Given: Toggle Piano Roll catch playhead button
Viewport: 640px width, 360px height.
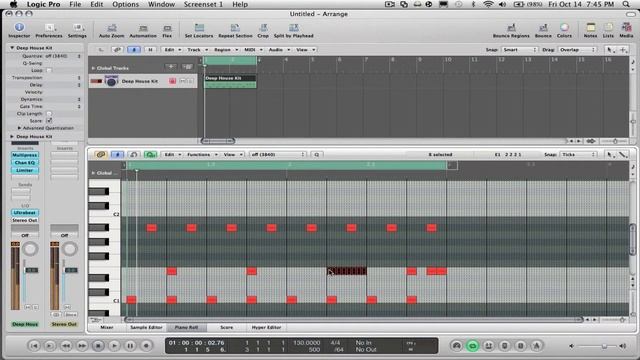Looking at the screenshot, I should [117, 155].
